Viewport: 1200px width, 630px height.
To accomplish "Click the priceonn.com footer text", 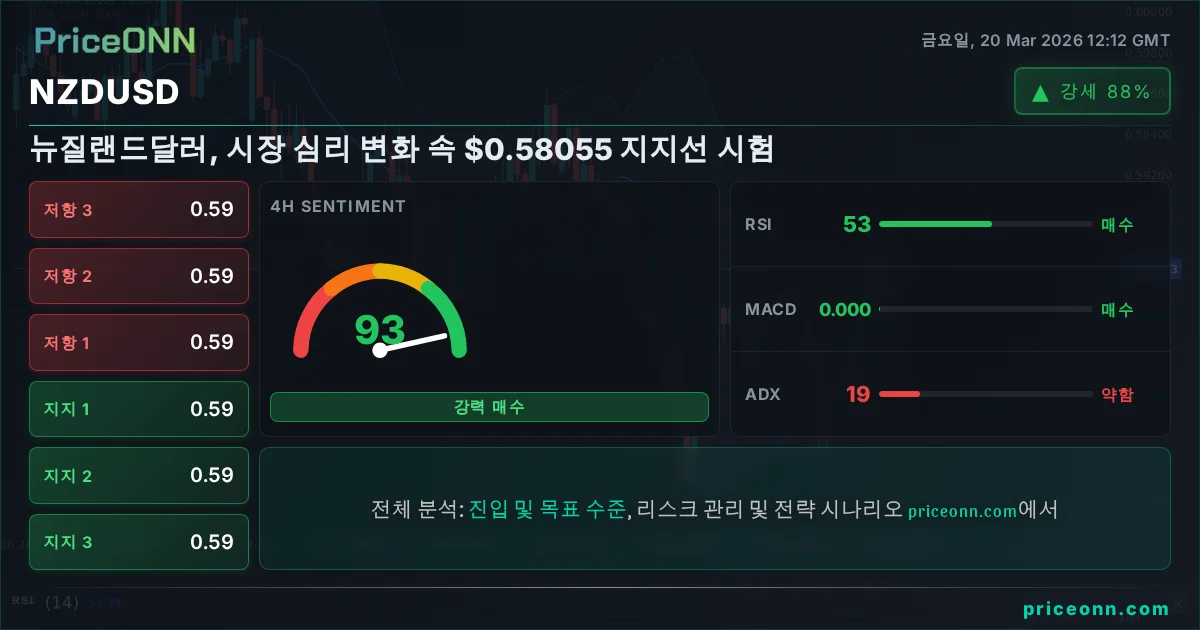I will coord(1096,609).
